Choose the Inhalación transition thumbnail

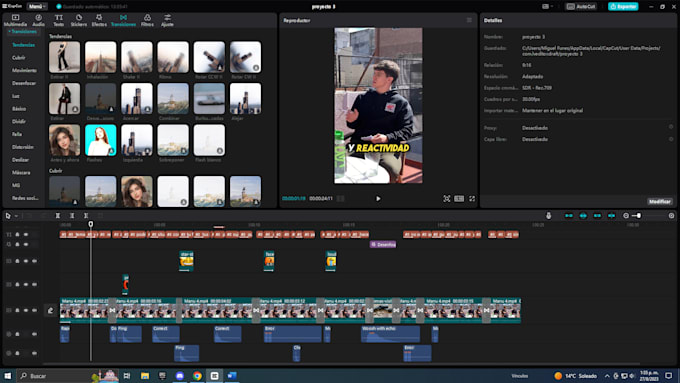click(101, 57)
